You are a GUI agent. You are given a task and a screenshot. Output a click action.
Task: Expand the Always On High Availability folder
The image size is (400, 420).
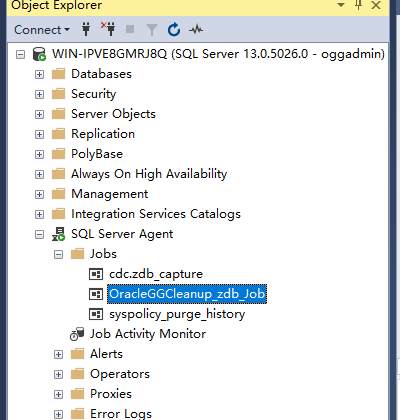click(39, 174)
